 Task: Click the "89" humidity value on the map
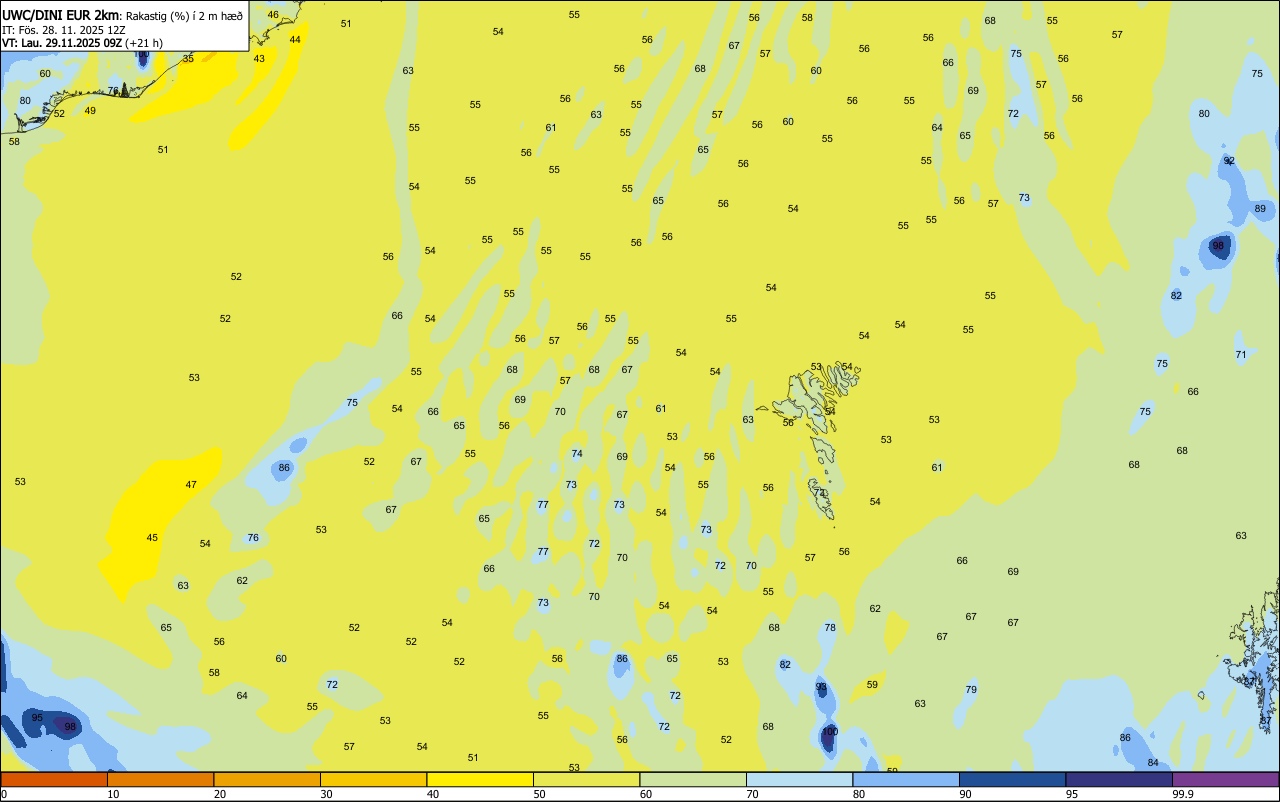(x=1260, y=209)
